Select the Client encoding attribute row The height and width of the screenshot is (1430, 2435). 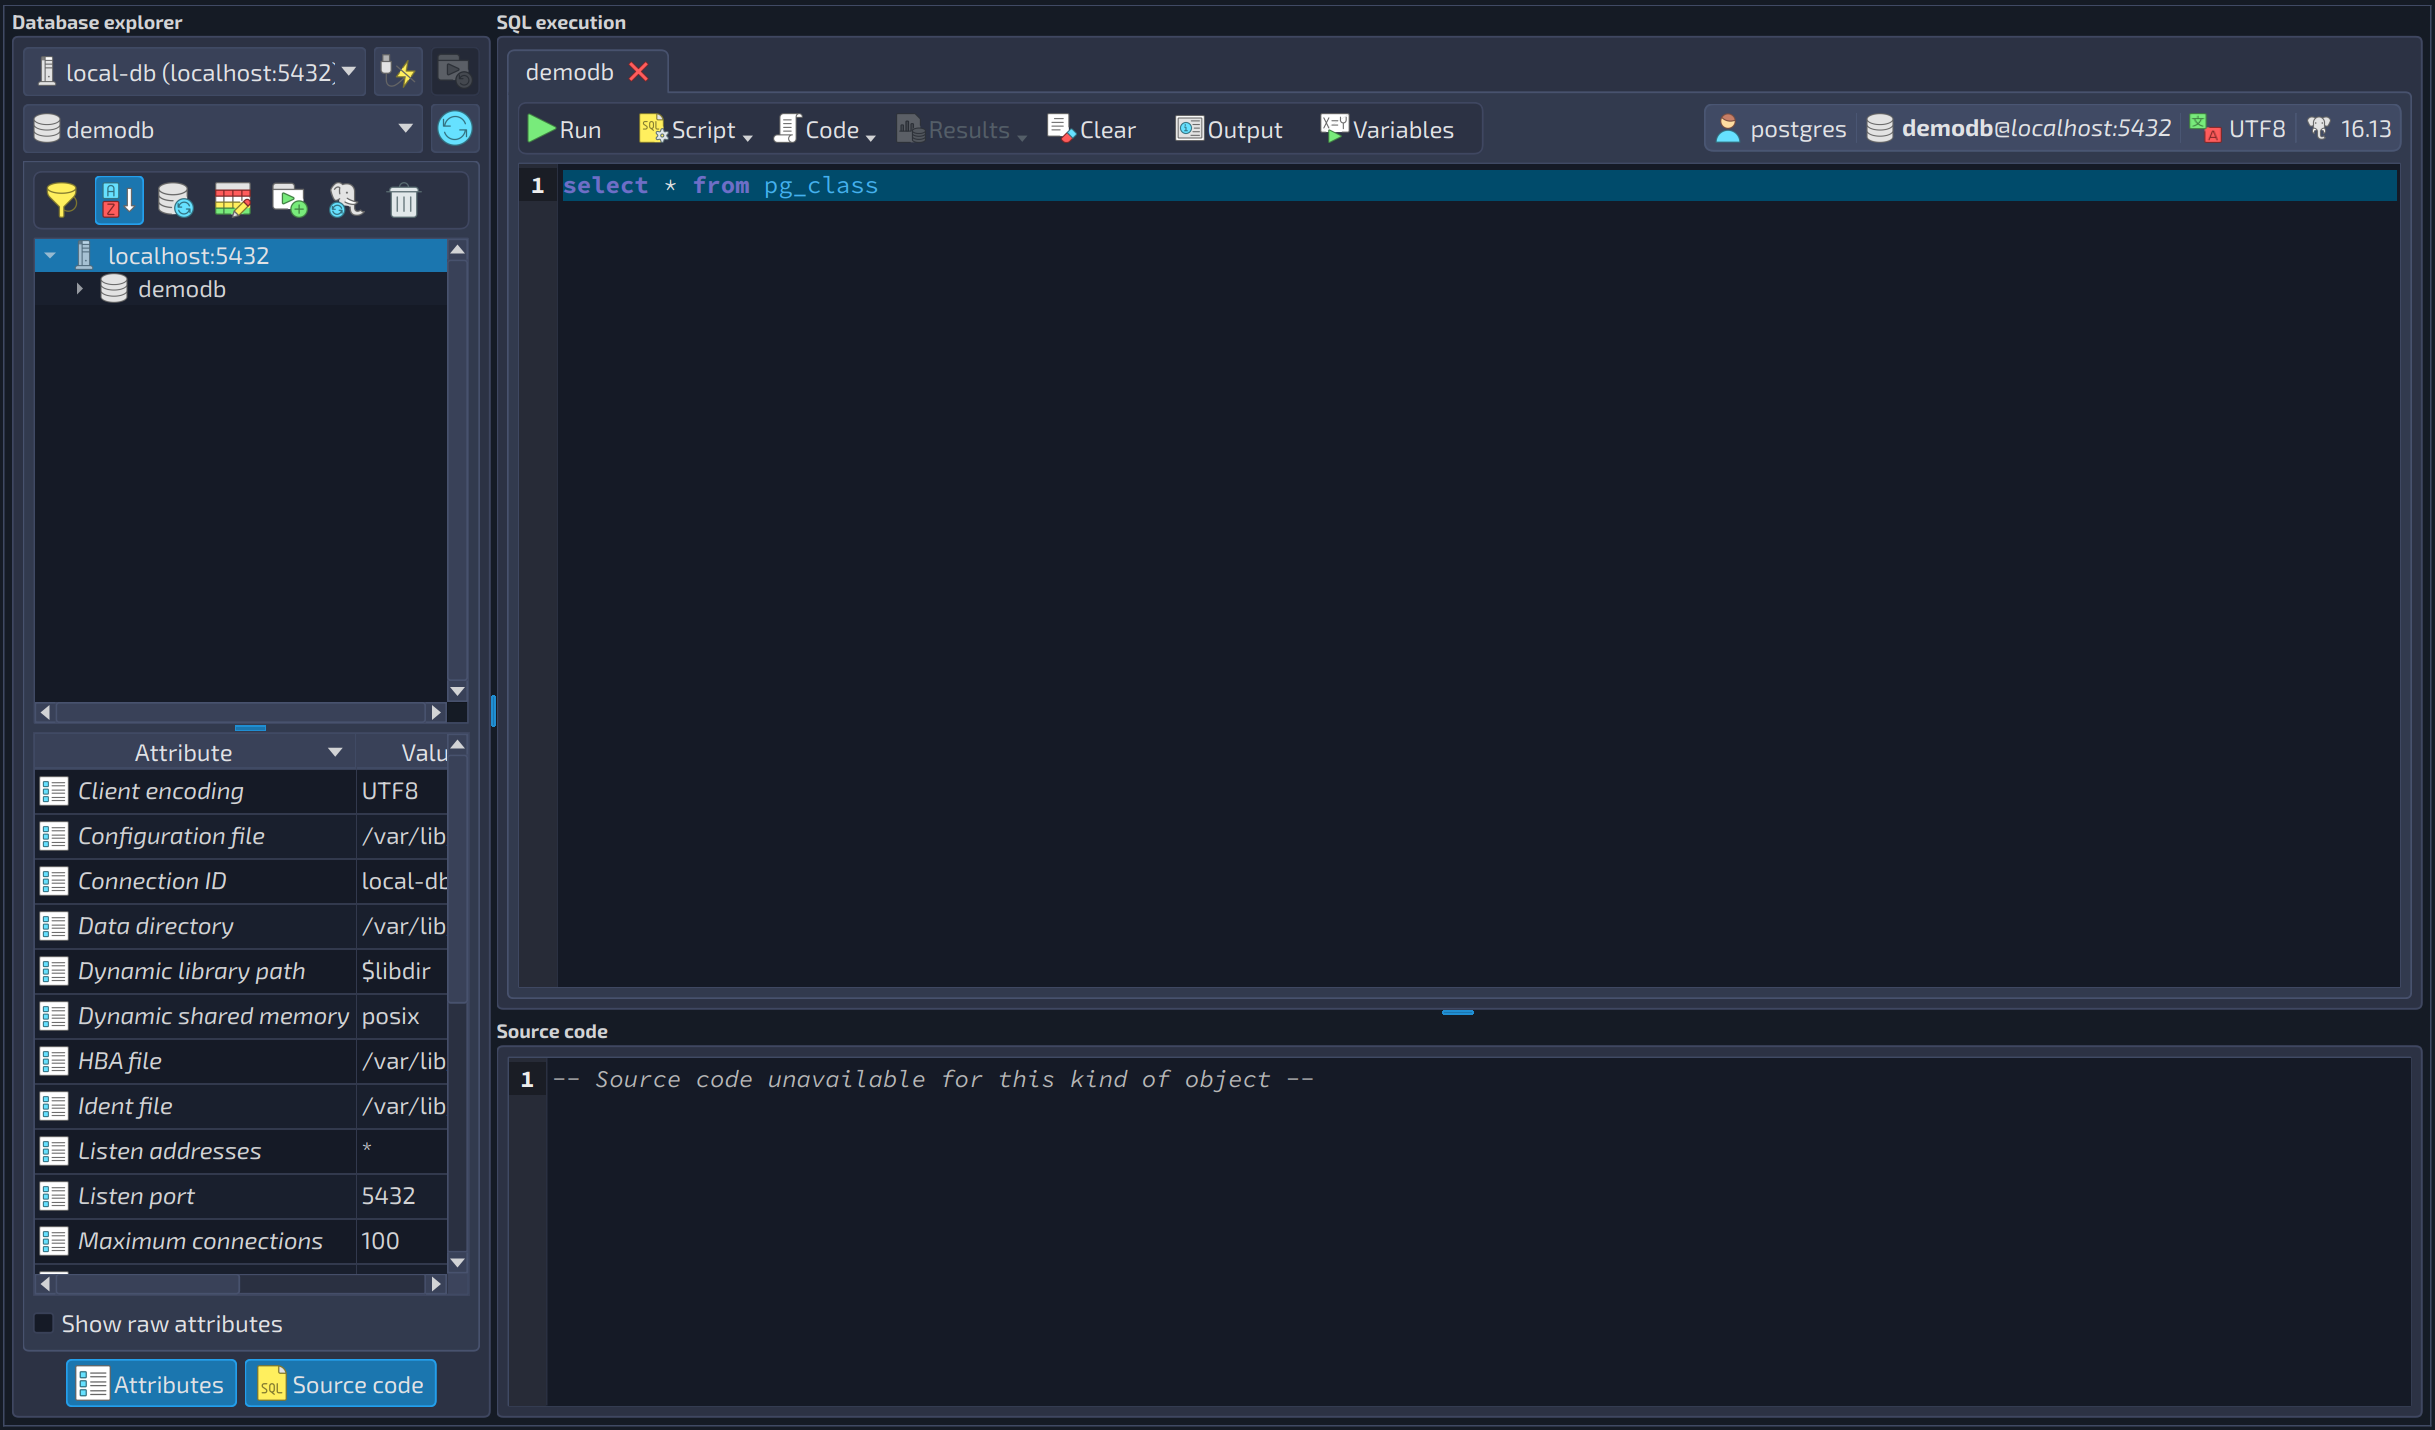pyautogui.click(x=241, y=791)
